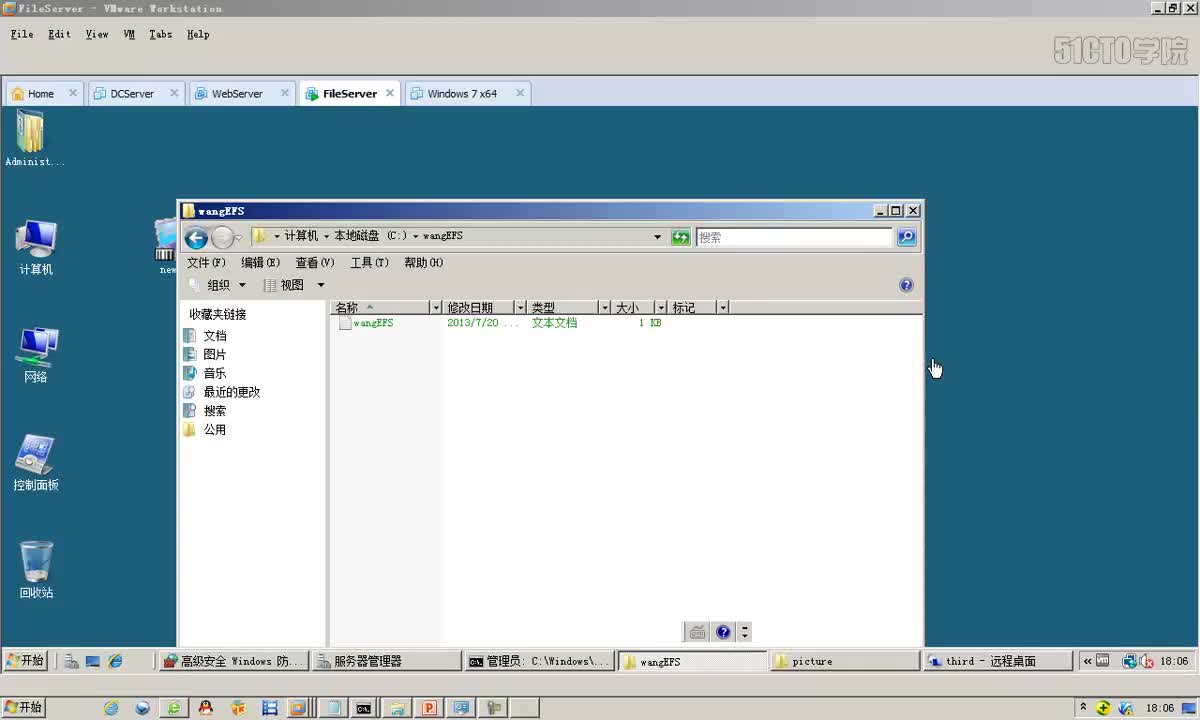Open the Administrator folder on the desktop

(x=34, y=139)
